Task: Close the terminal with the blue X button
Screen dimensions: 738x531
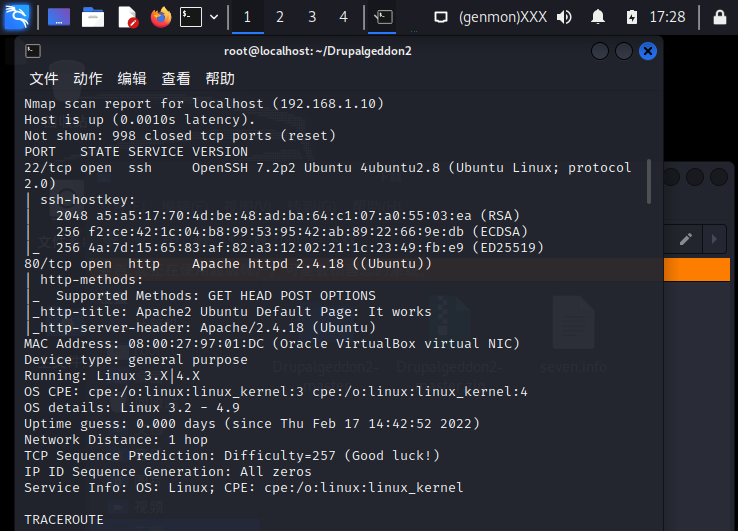Action: coord(648,51)
